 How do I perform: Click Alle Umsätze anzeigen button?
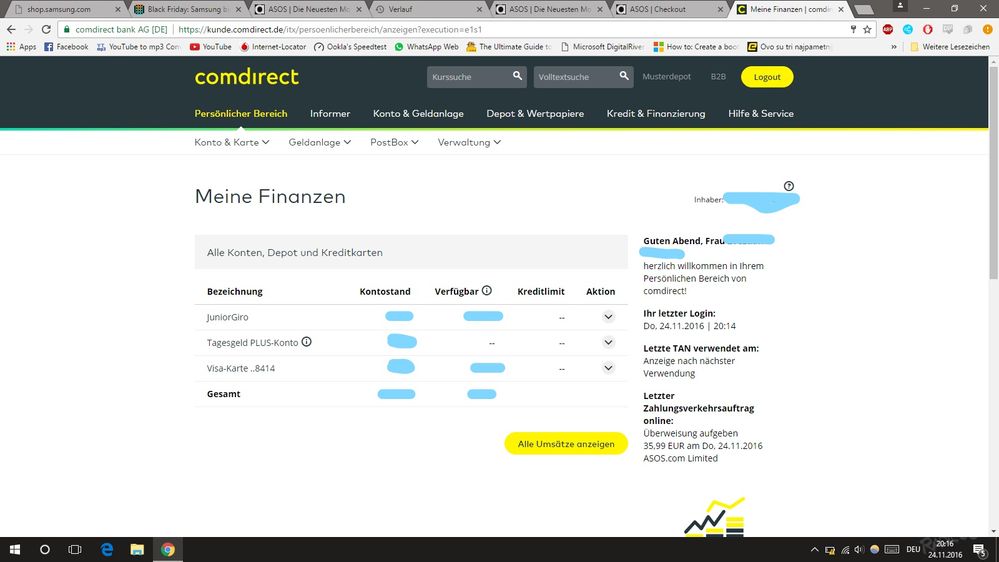tap(566, 443)
